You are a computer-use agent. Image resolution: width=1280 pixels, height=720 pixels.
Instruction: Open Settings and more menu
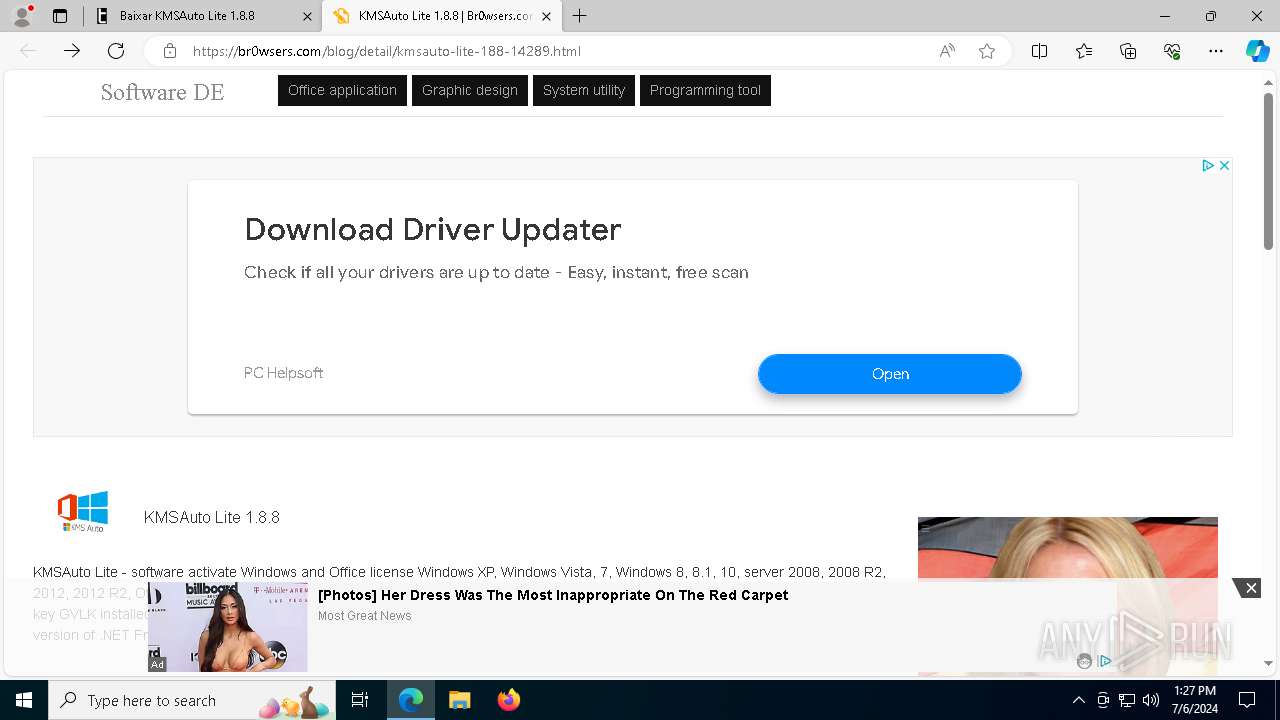coord(1216,51)
